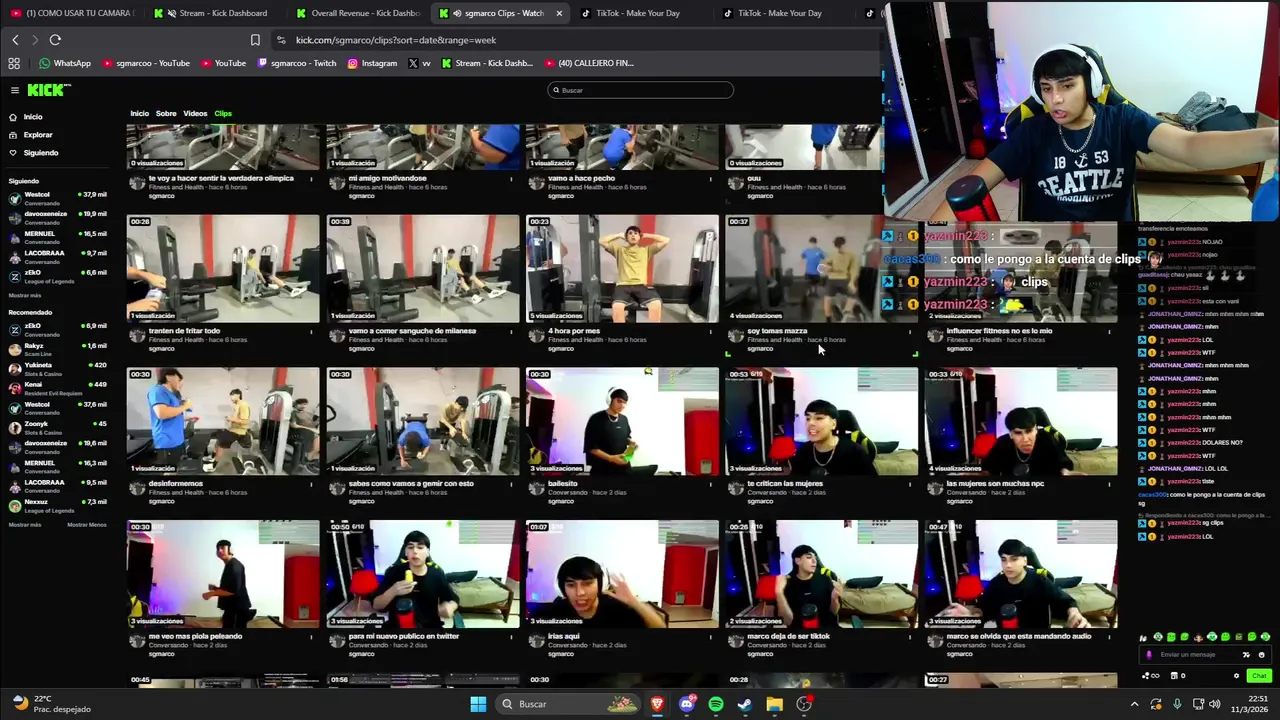Open the X bookmark labeled vv
The image size is (1280, 720).
[x=419, y=63]
